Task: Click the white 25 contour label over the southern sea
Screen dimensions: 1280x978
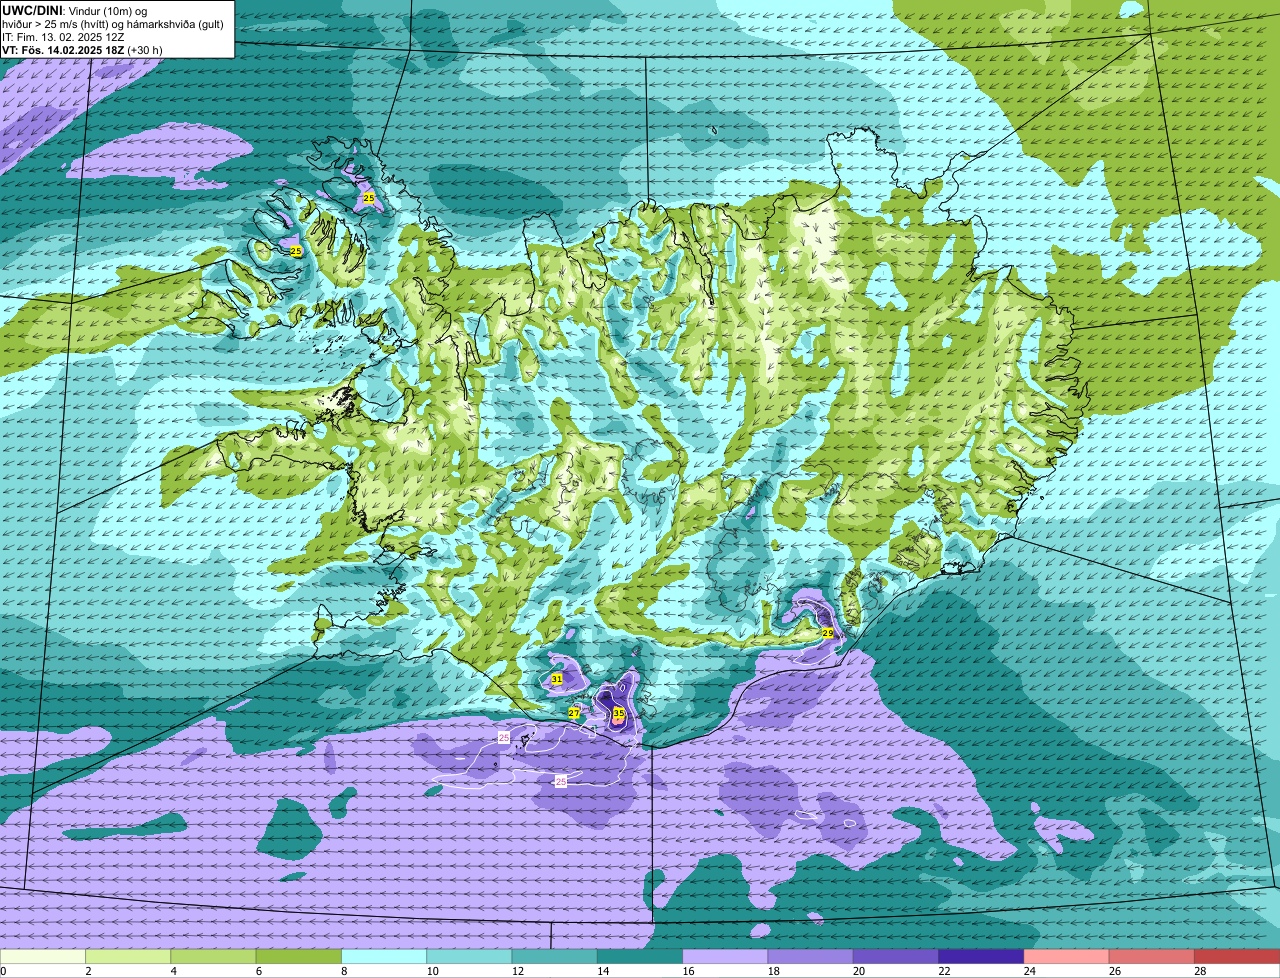Action: click(561, 780)
